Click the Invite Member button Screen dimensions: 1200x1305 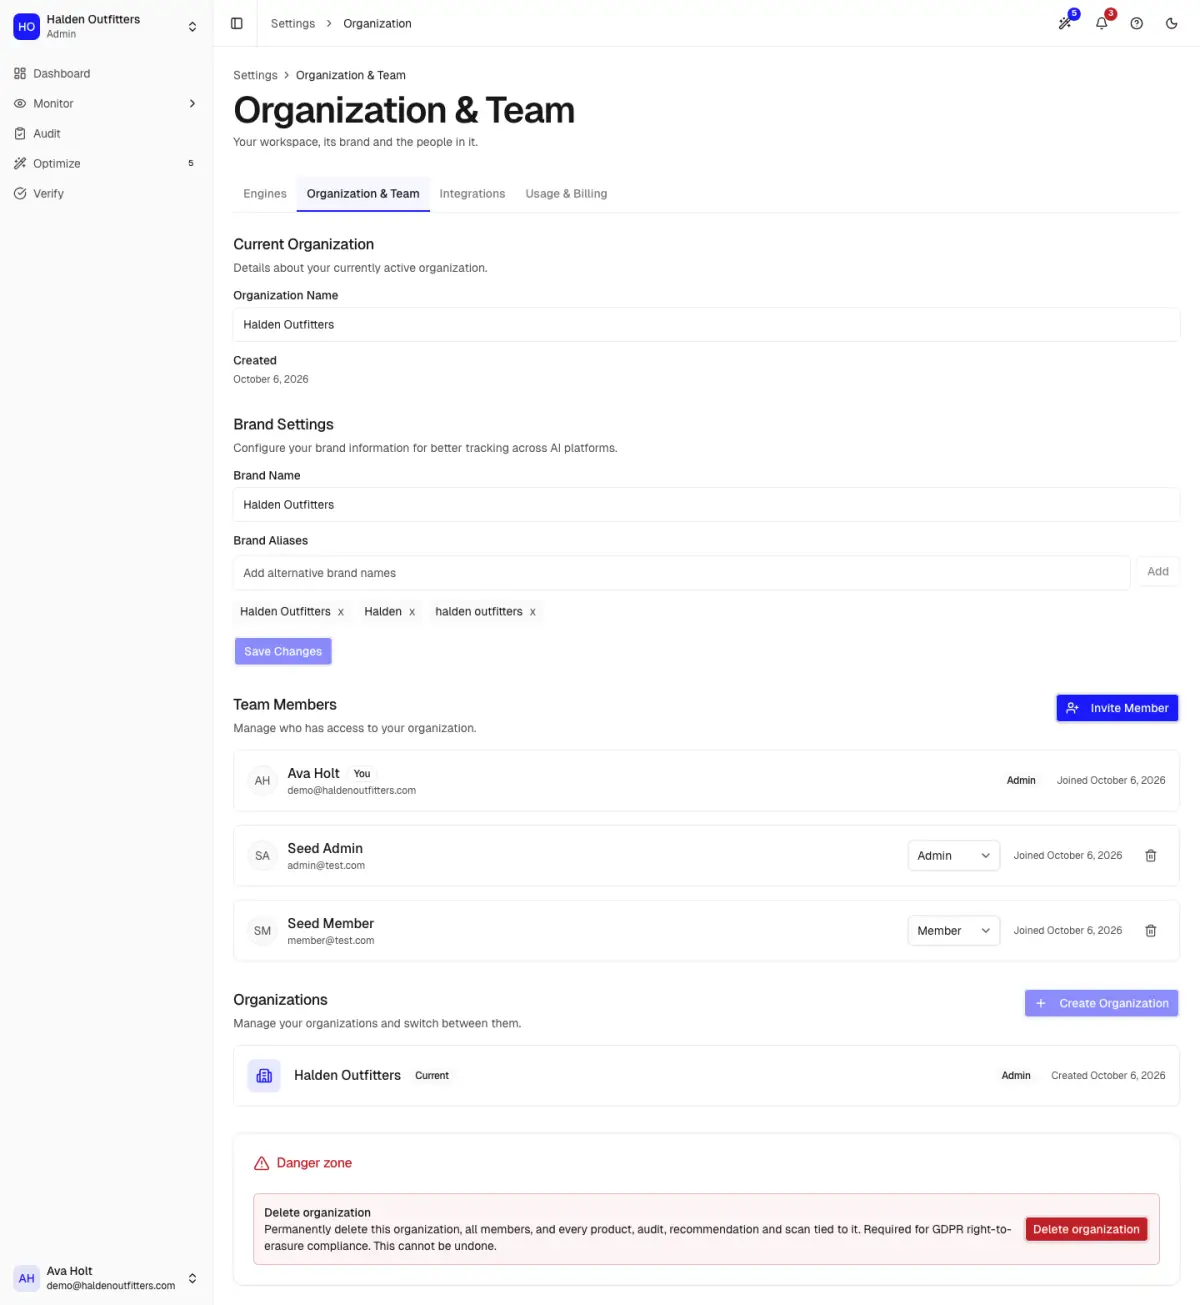pyautogui.click(x=1117, y=708)
